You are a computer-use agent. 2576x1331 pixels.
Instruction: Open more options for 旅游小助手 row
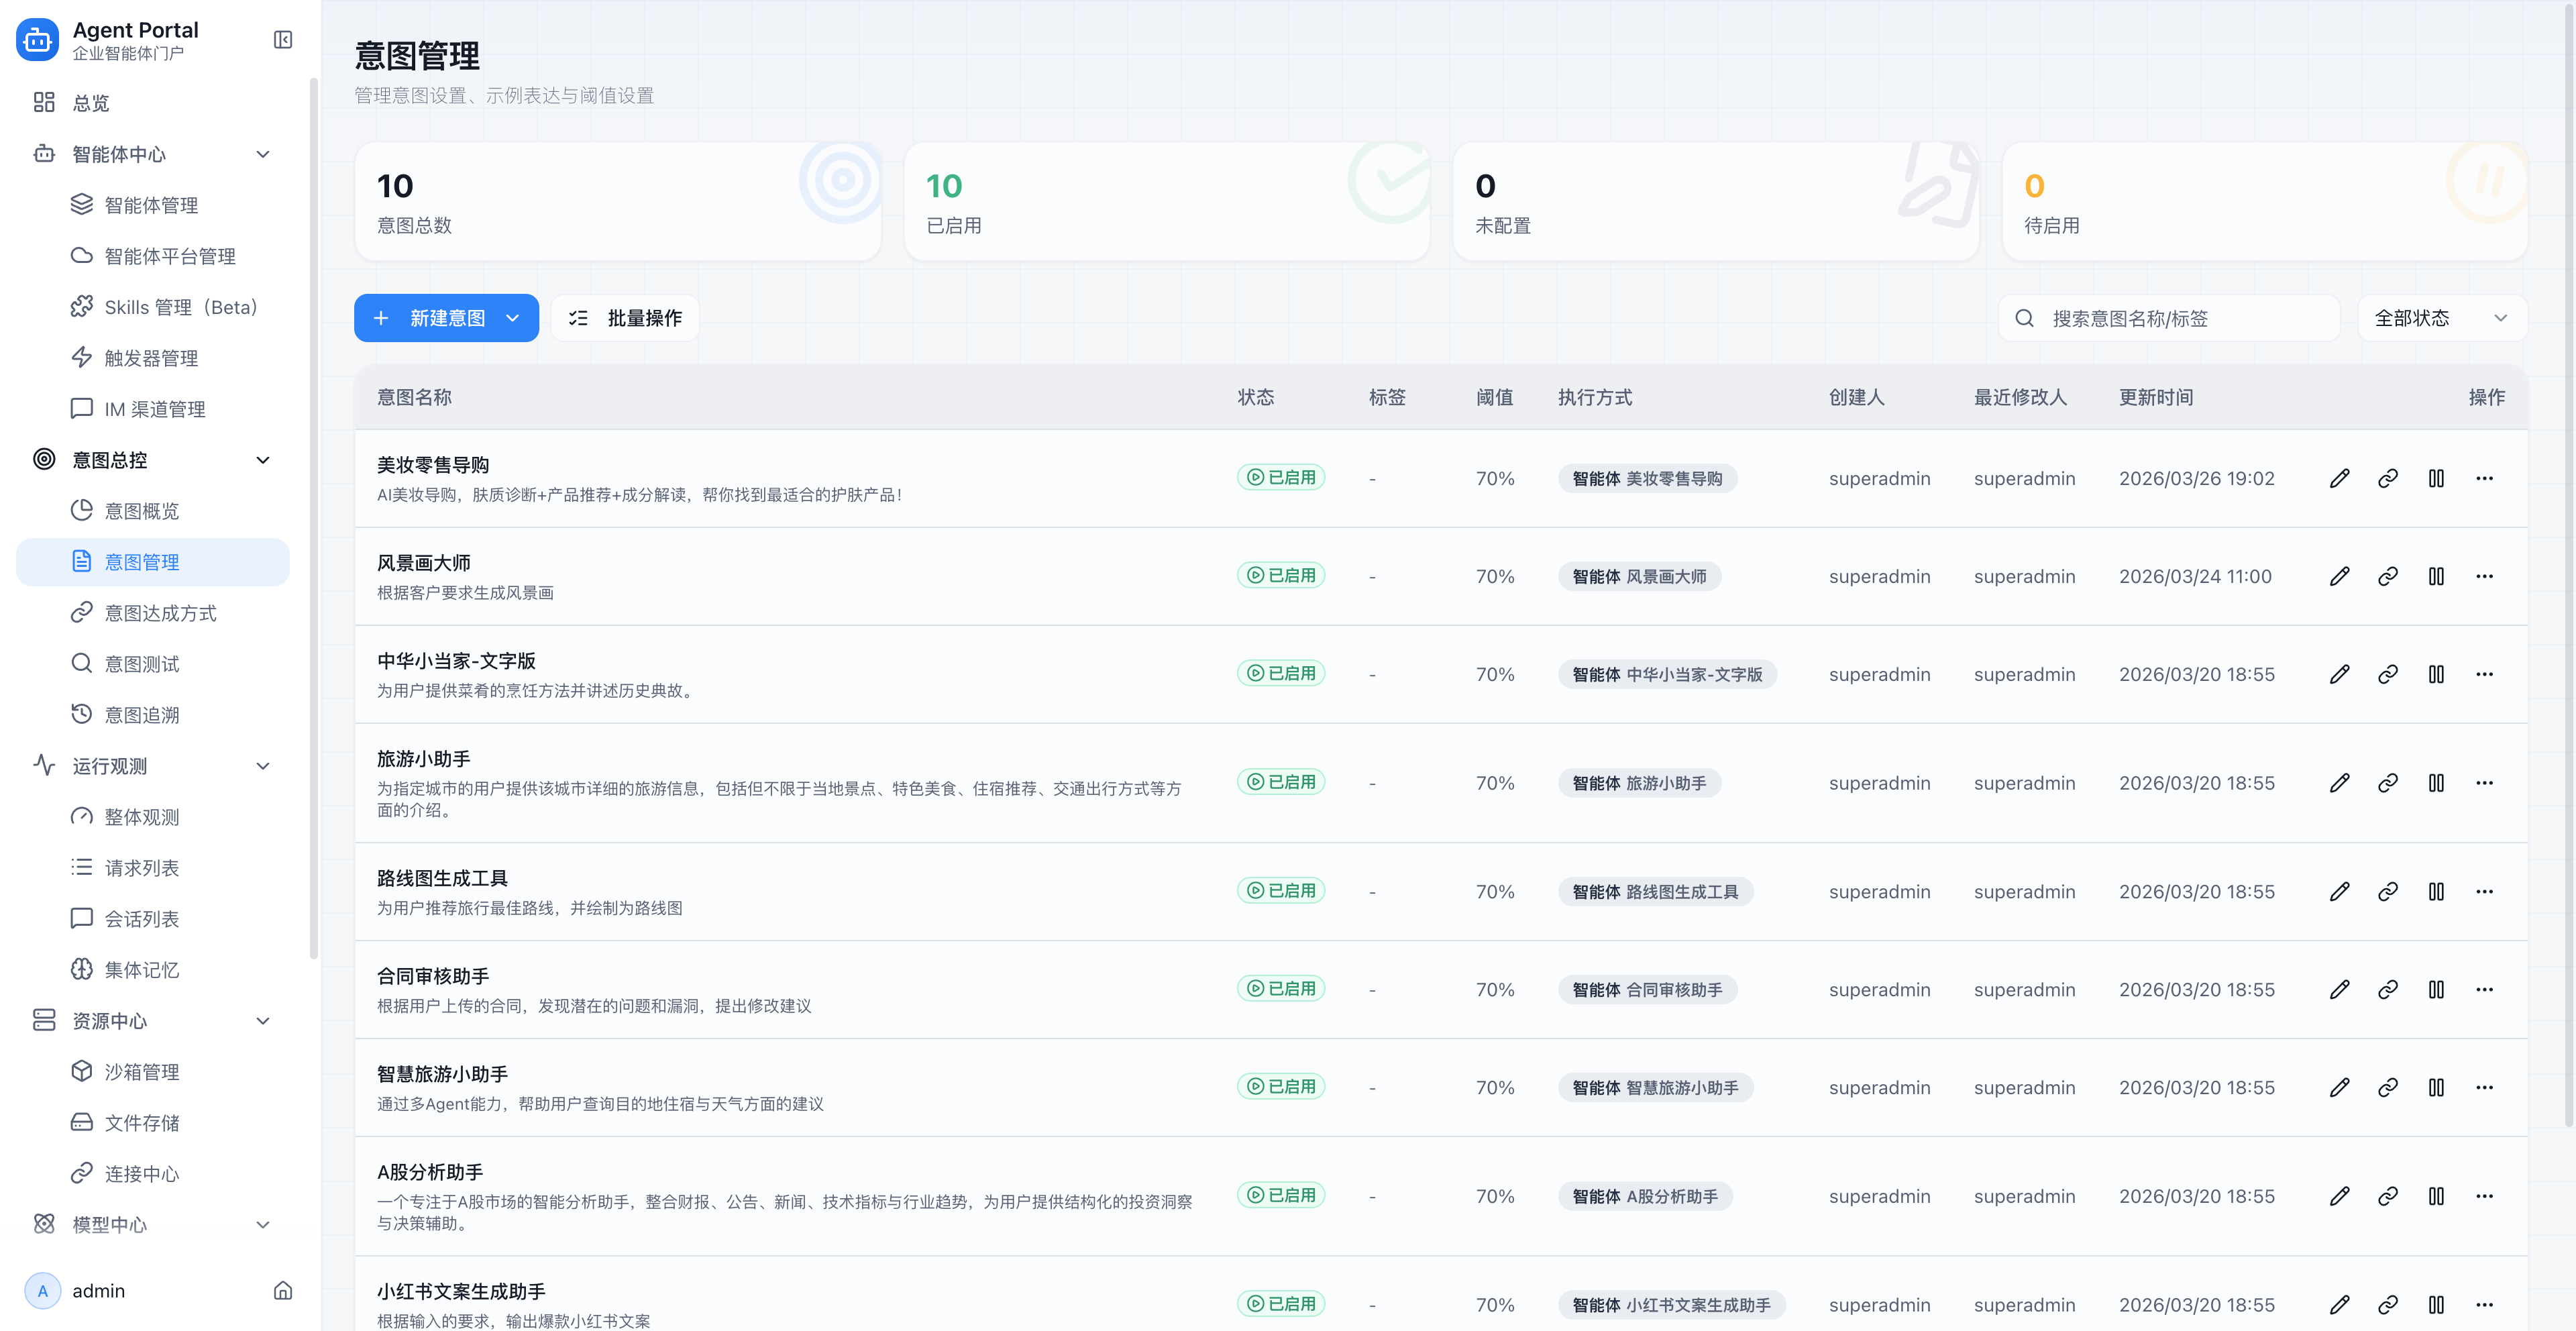pyautogui.click(x=2484, y=783)
